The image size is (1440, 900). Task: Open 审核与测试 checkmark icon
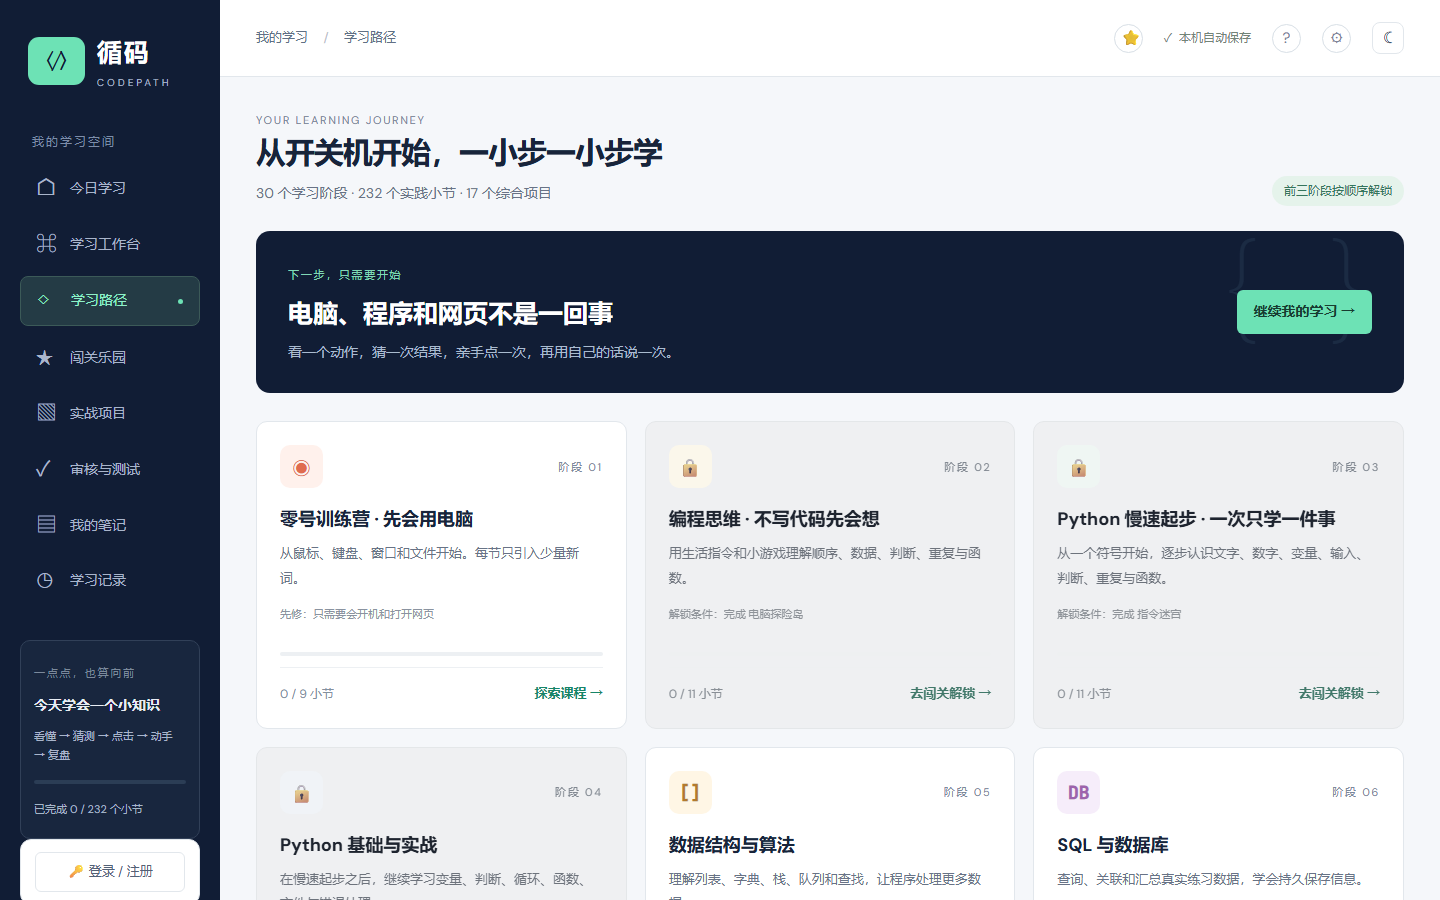[43, 468]
